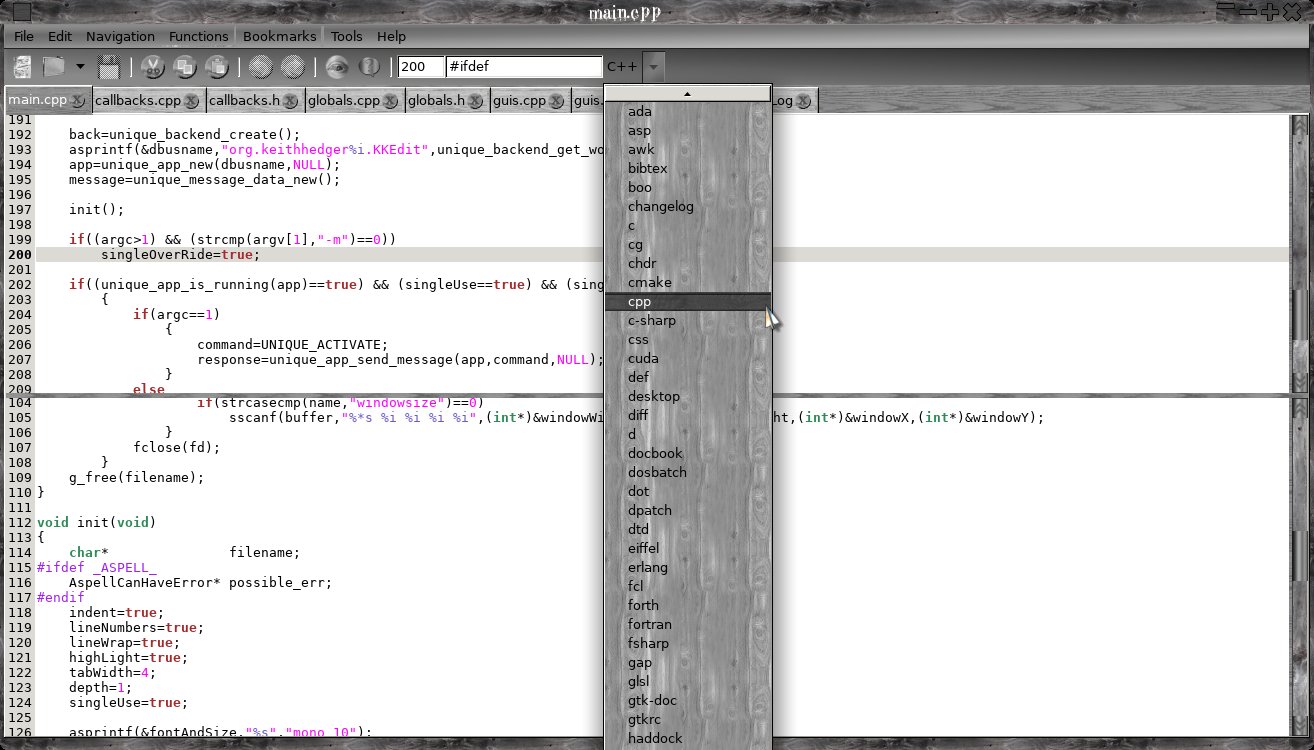The image size is (1314, 750).
Task: Click the question mark toolbar icon
Action: coord(369,67)
